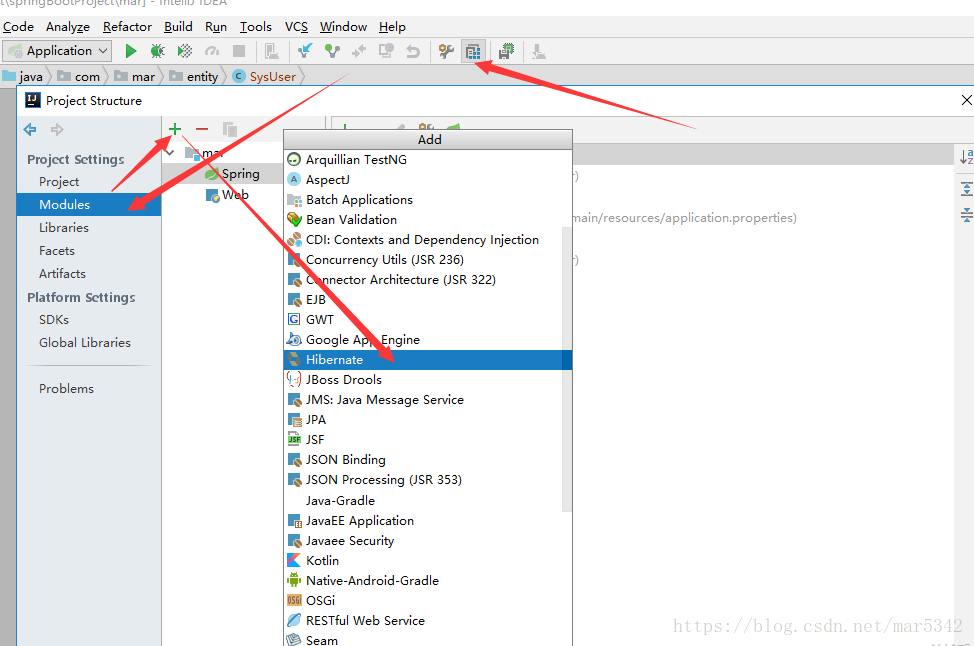Choose AspectJ from the Add popup
Screen dimensions: 974x646
tap(427, 180)
